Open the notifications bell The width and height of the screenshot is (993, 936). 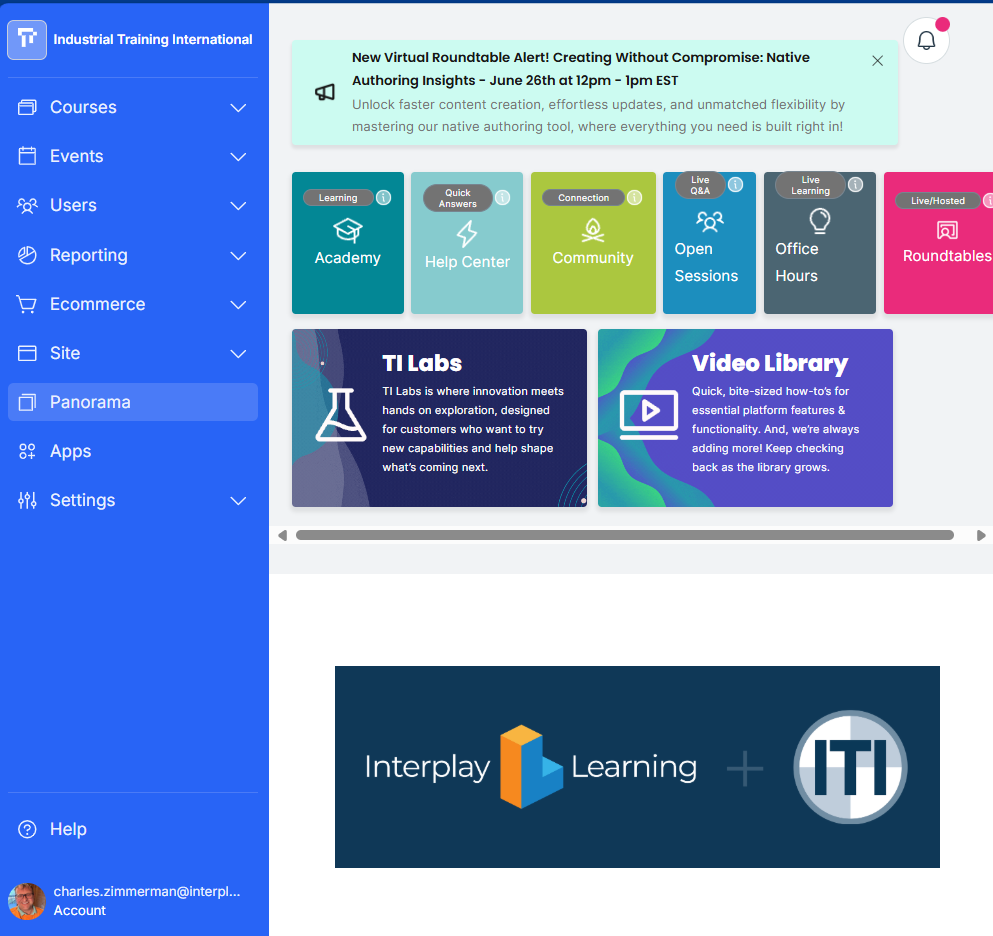(x=926, y=41)
